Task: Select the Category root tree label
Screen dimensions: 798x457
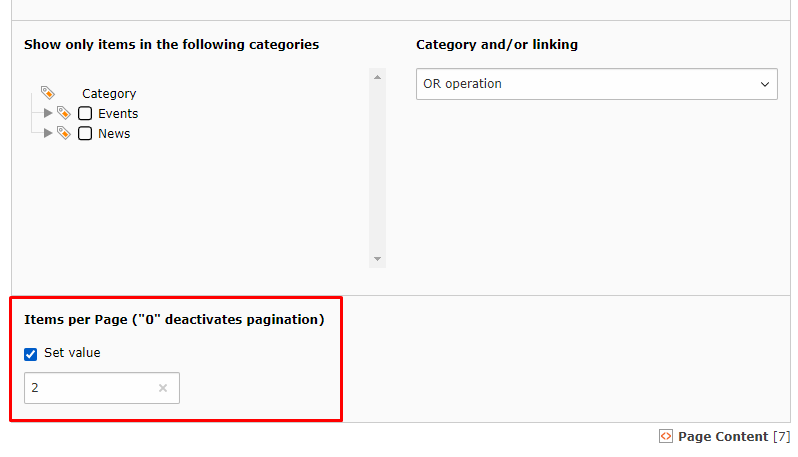Action: coord(109,94)
